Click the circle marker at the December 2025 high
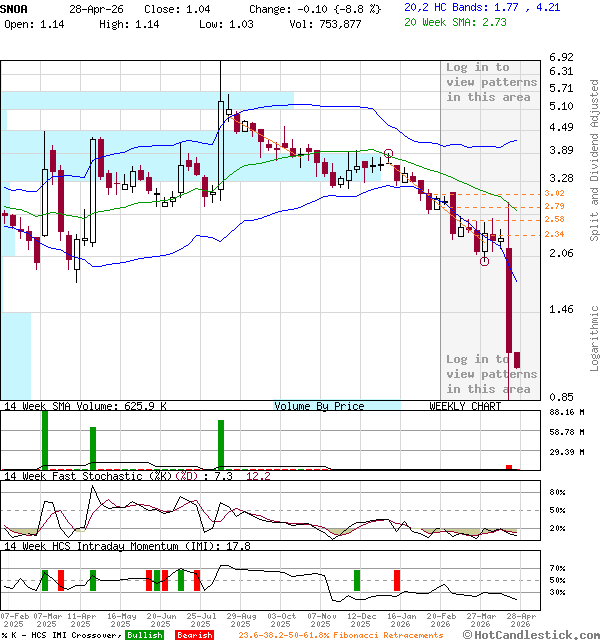The width and height of the screenshot is (600, 640). pyautogui.click(x=388, y=154)
